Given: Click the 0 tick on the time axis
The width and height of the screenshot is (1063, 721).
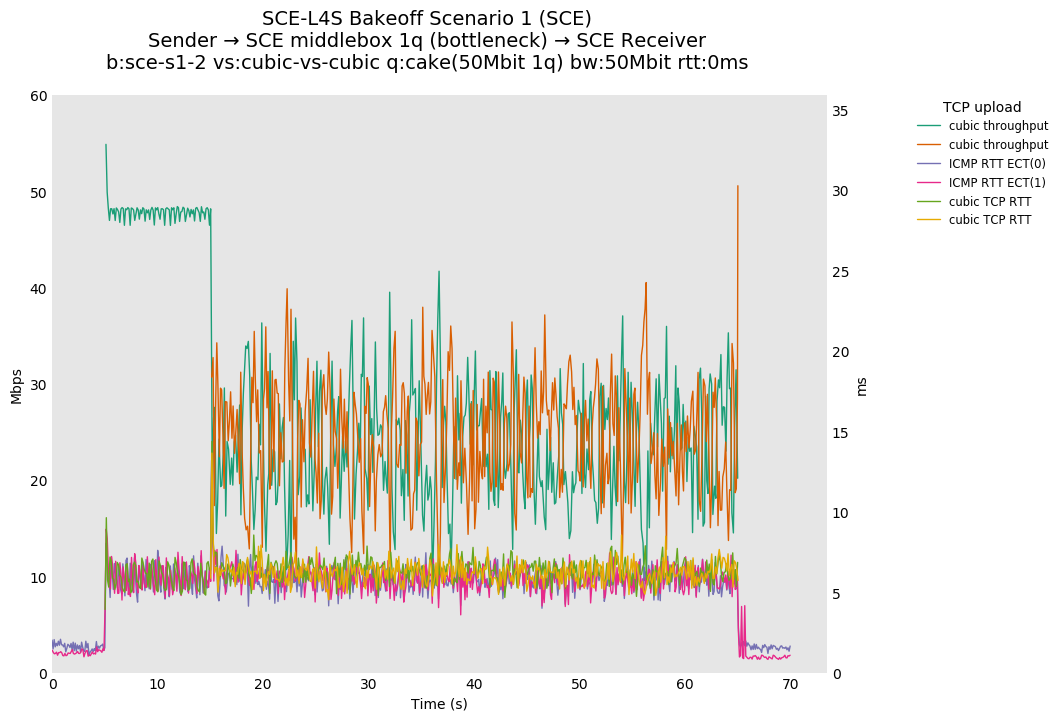Looking at the screenshot, I should [x=53, y=685].
